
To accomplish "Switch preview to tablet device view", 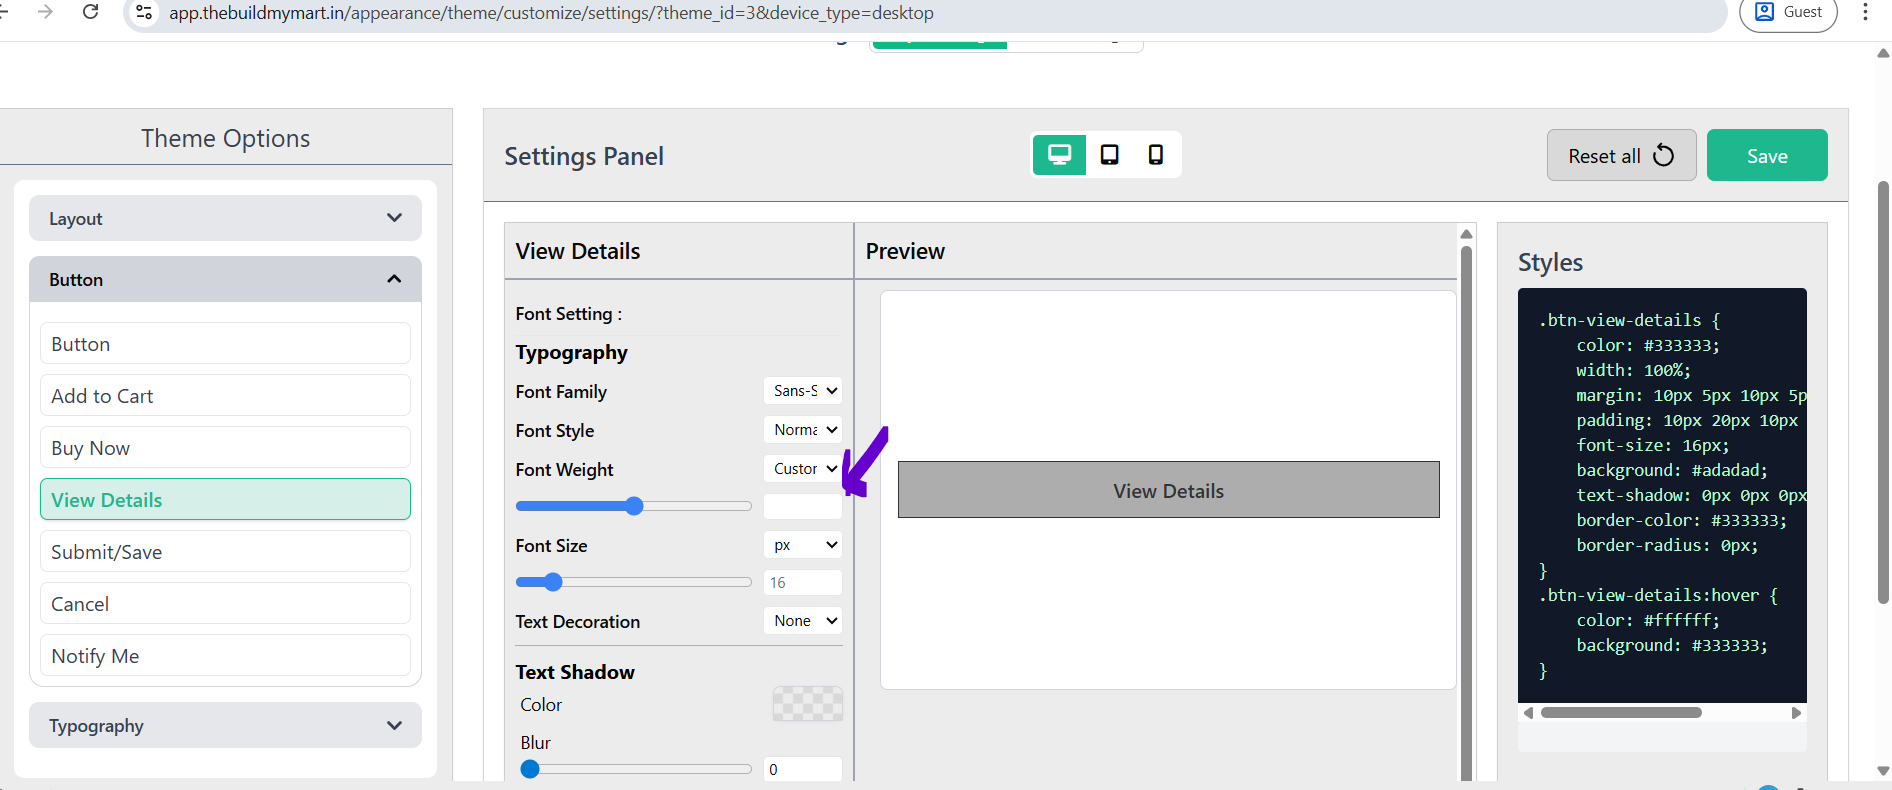I will [x=1109, y=155].
